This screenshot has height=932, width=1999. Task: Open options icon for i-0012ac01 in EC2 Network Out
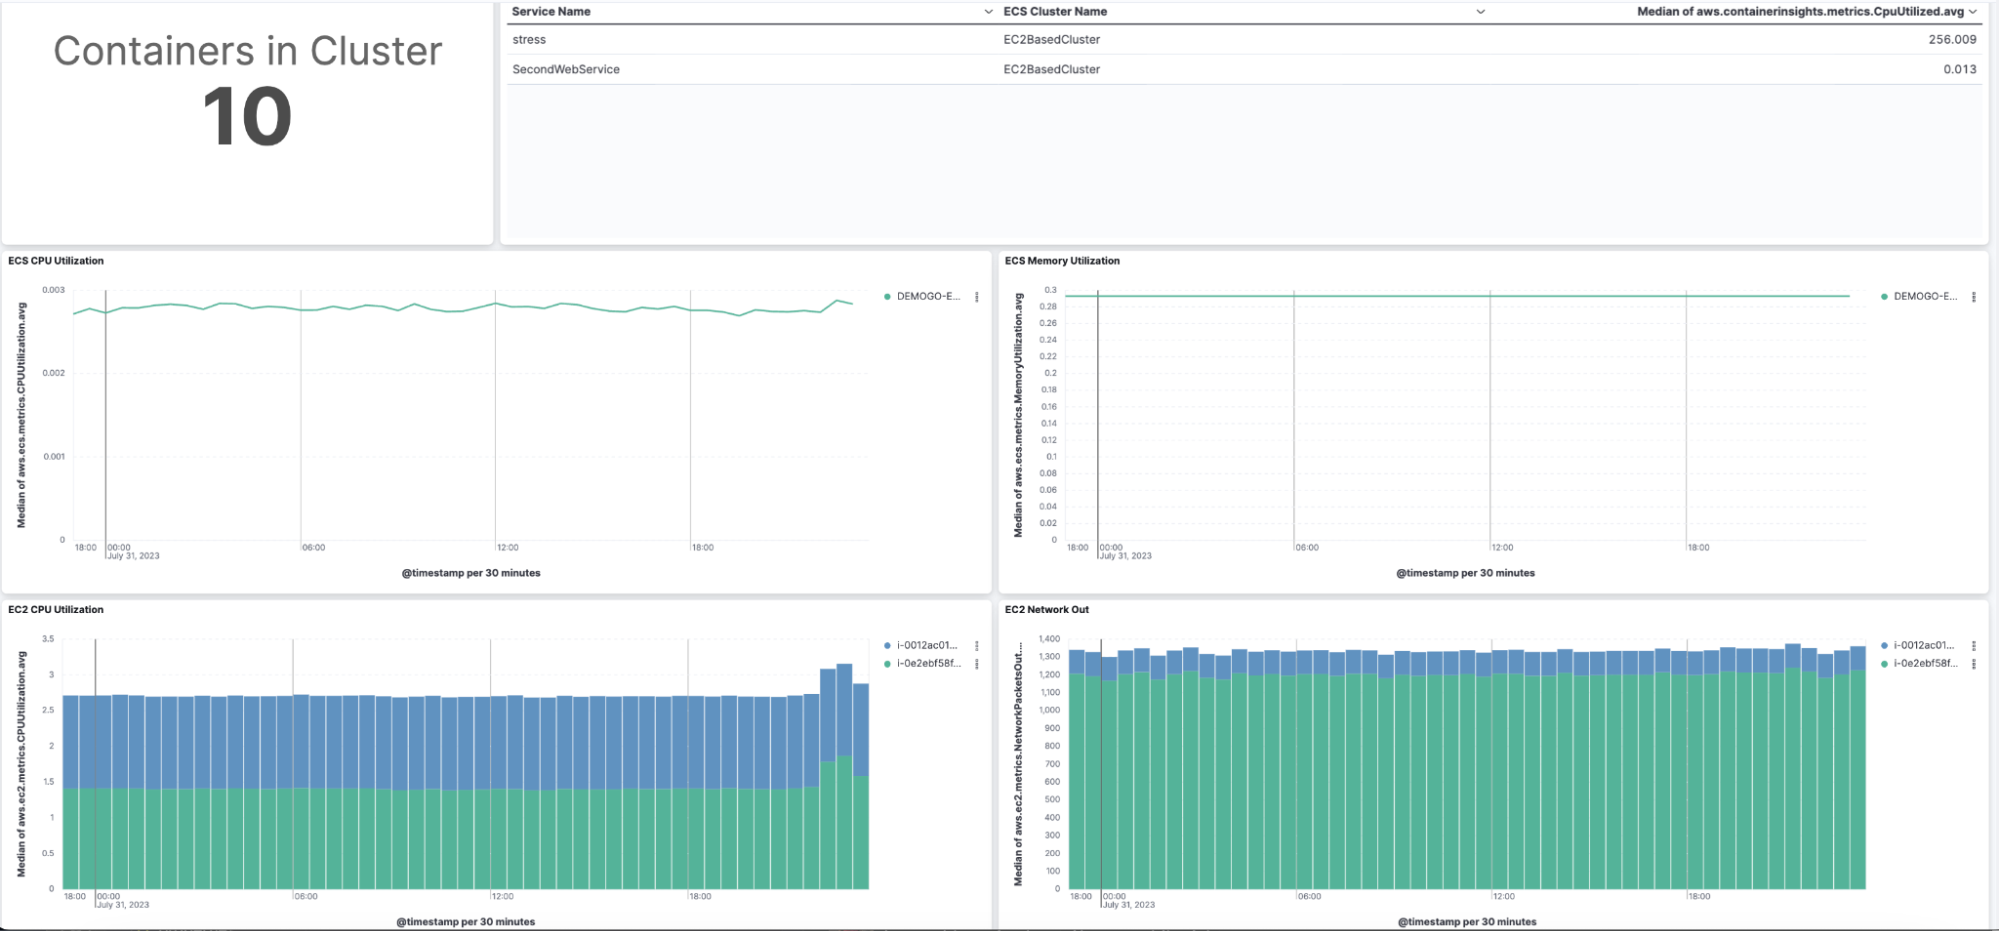pos(1973,646)
